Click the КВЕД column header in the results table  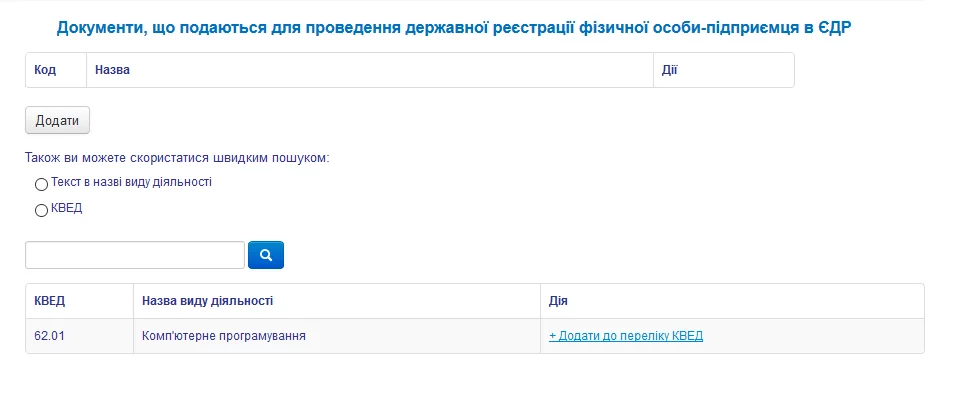(50, 301)
